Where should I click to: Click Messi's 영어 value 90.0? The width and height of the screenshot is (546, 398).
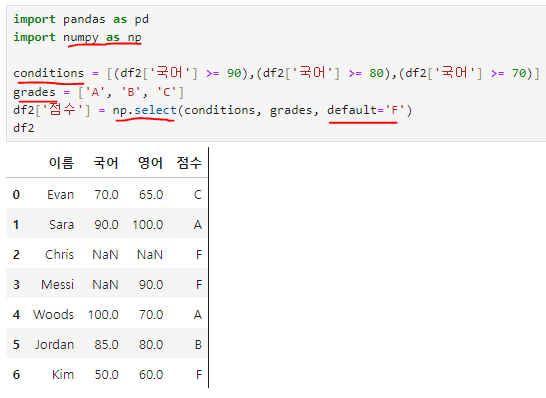[151, 284]
